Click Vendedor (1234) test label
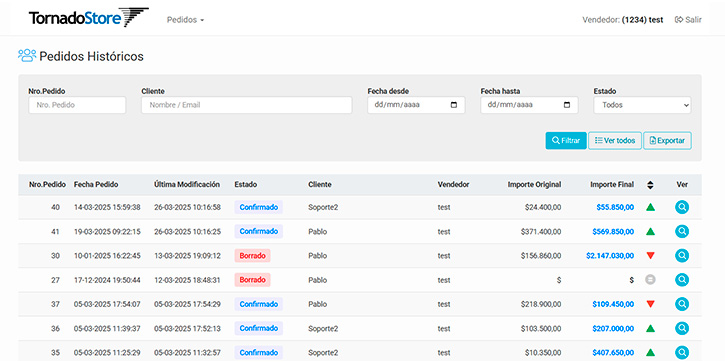The width and height of the screenshot is (725, 362). [x=623, y=20]
